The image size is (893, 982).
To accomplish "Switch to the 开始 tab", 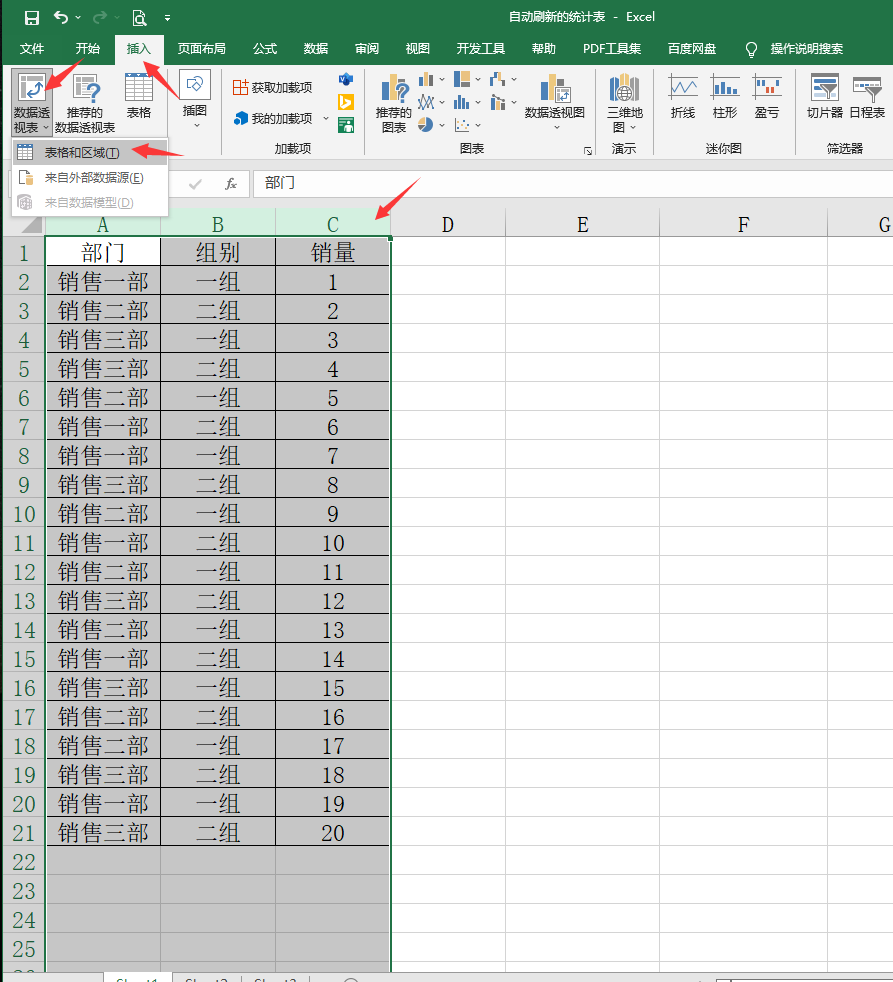I will coord(88,49).
